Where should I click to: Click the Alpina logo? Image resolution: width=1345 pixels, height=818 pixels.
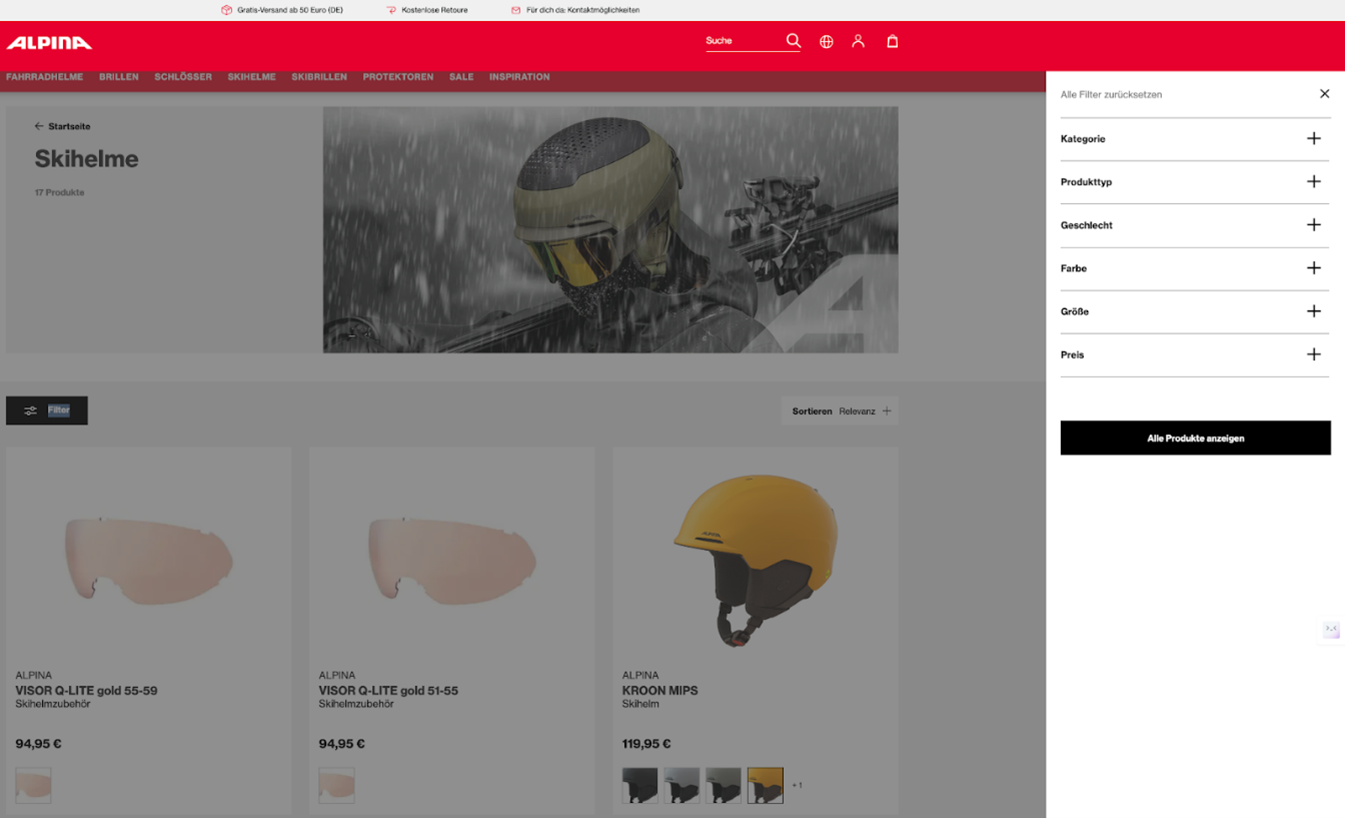49,43
